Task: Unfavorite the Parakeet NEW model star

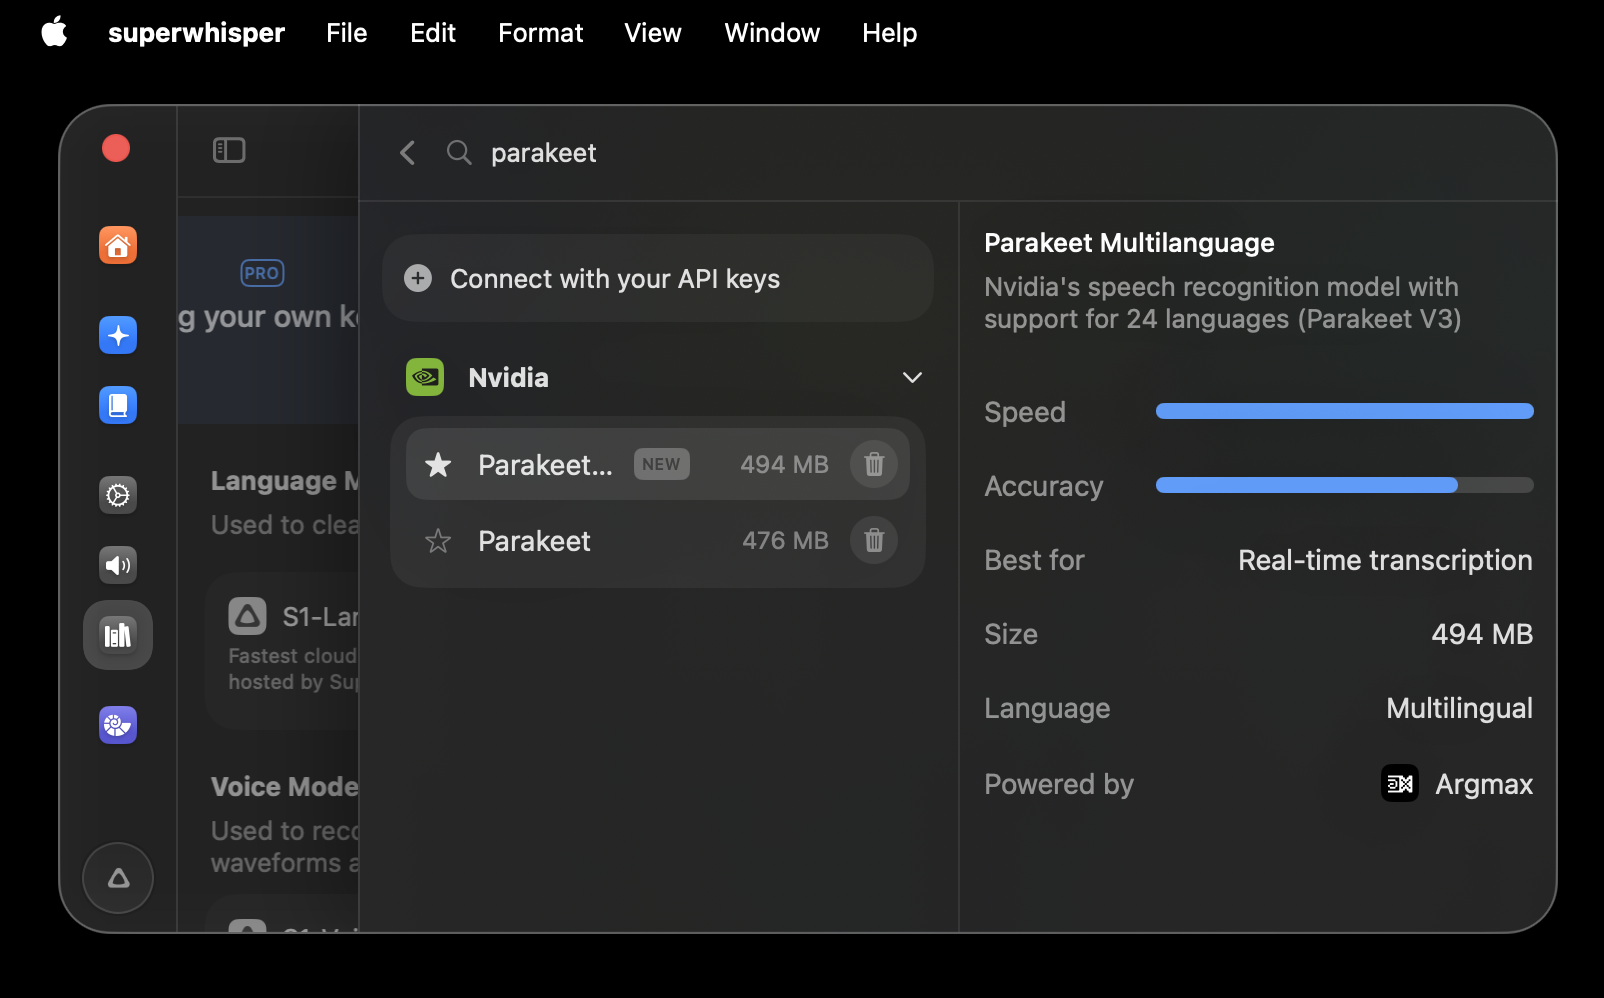Action: click(438, 464)
